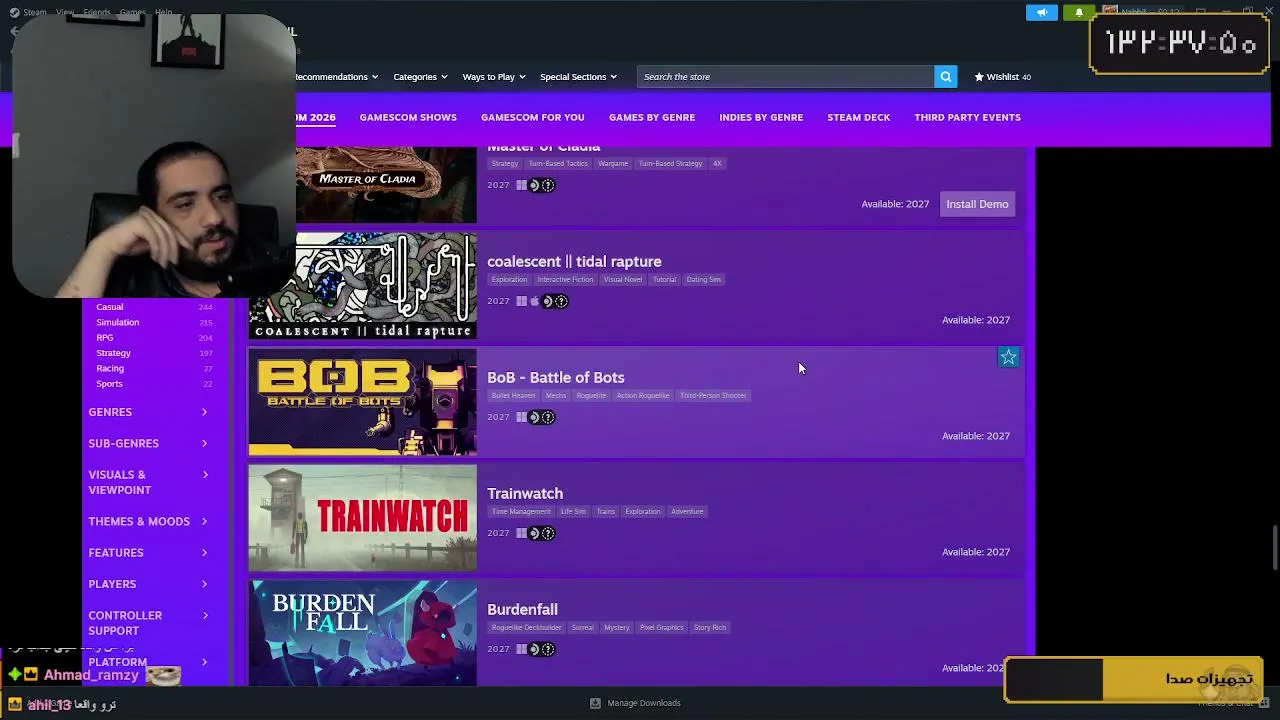Viewport: 1280px width, 720px height.
Task: Click Steam Deck compatibility icon for Trainwatch
Action: pyautogui.click(x=541, y=533)
